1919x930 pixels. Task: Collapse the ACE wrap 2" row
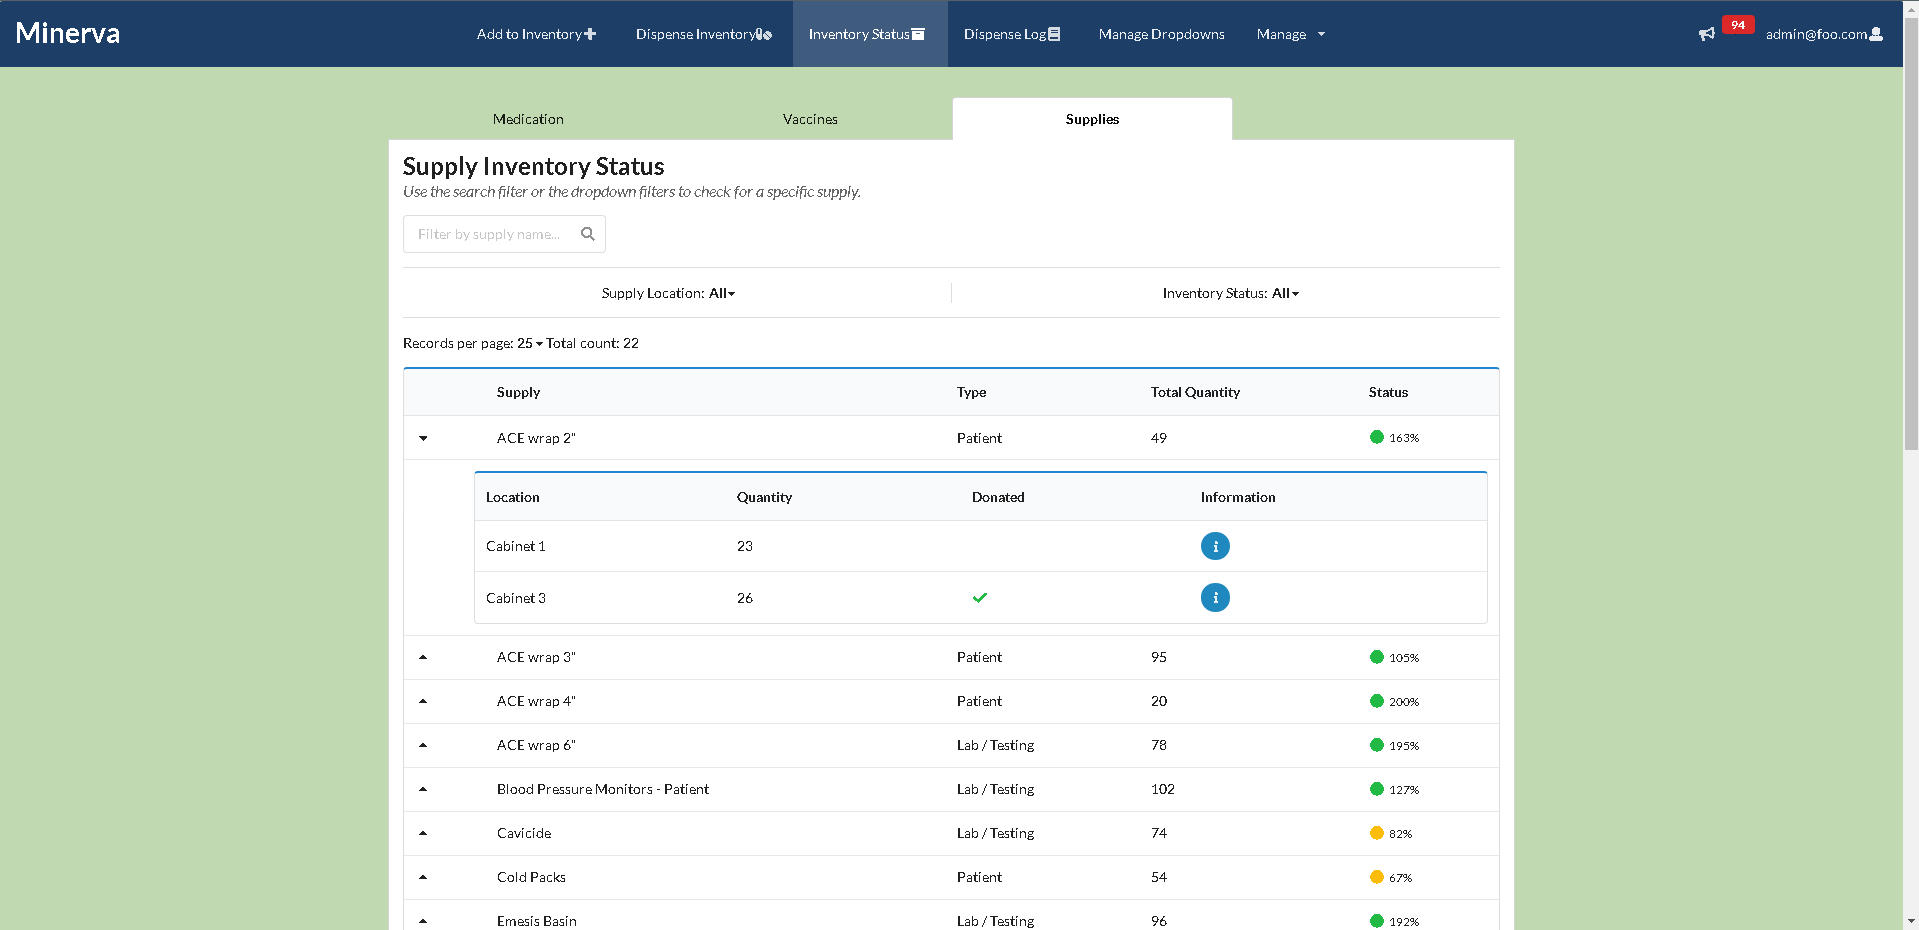[x=423, y=438]
